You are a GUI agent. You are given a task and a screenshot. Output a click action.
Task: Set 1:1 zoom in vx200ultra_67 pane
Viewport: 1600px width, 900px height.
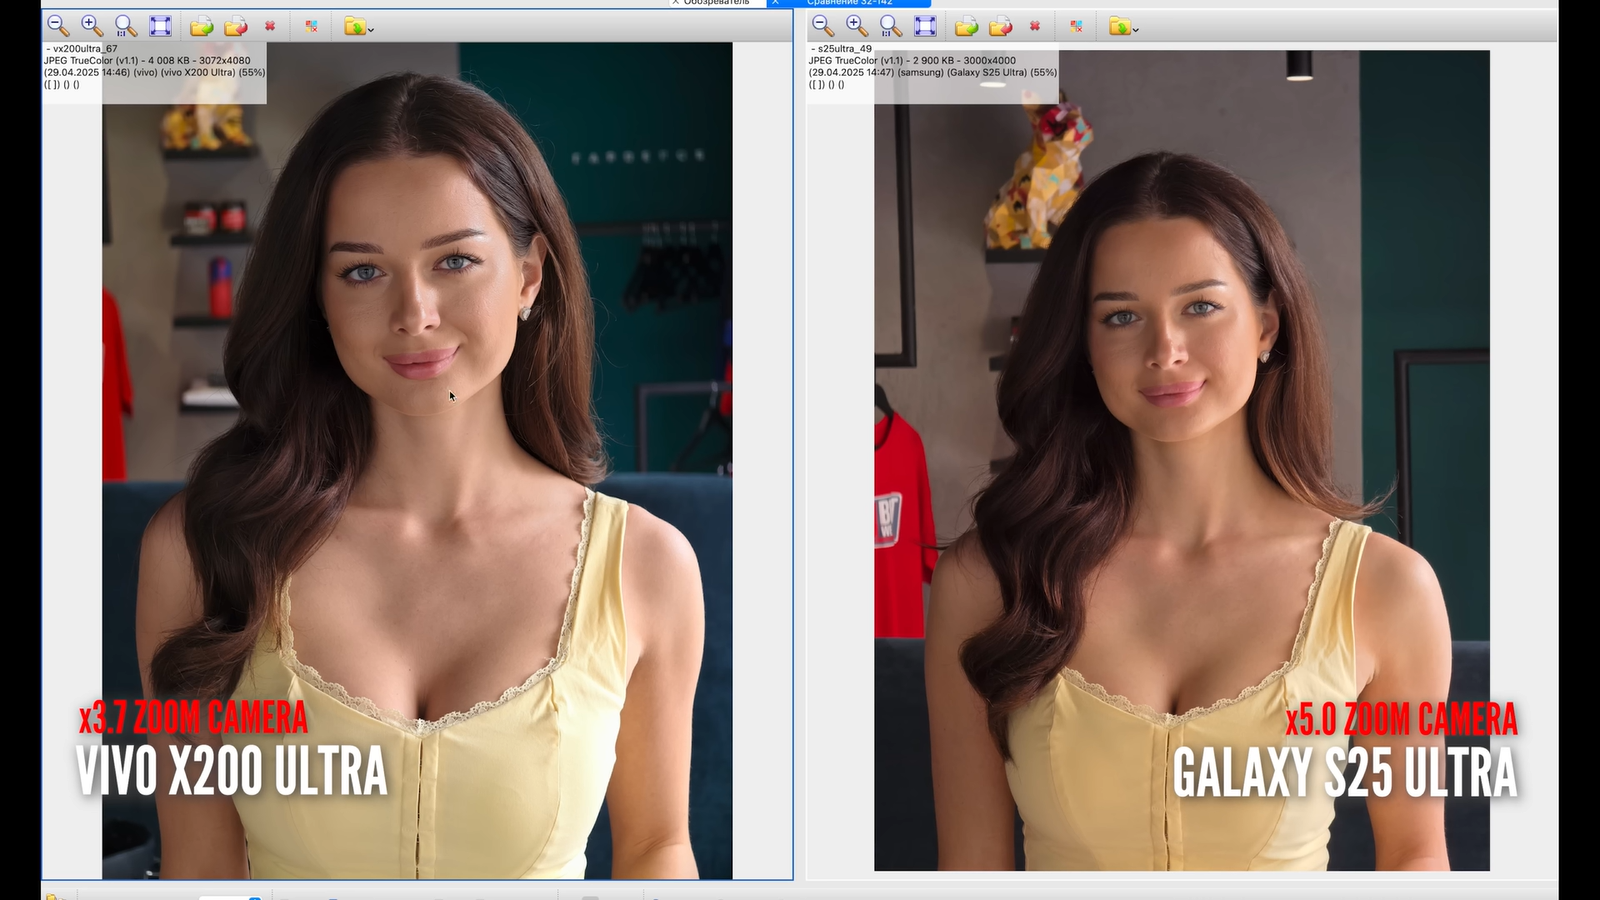(x=126, y=26)
